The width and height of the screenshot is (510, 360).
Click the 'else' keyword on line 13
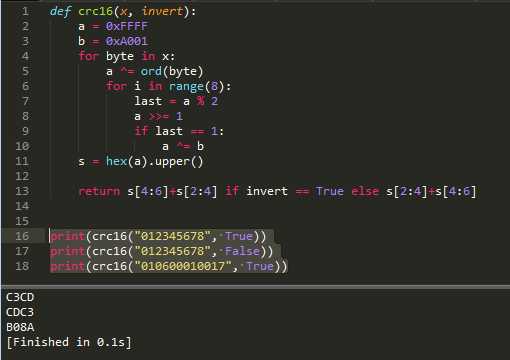[365, 191]
